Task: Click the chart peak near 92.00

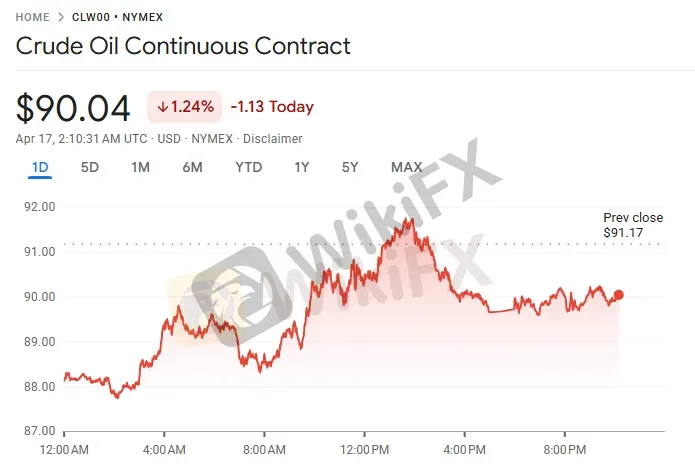Action: 407,219
